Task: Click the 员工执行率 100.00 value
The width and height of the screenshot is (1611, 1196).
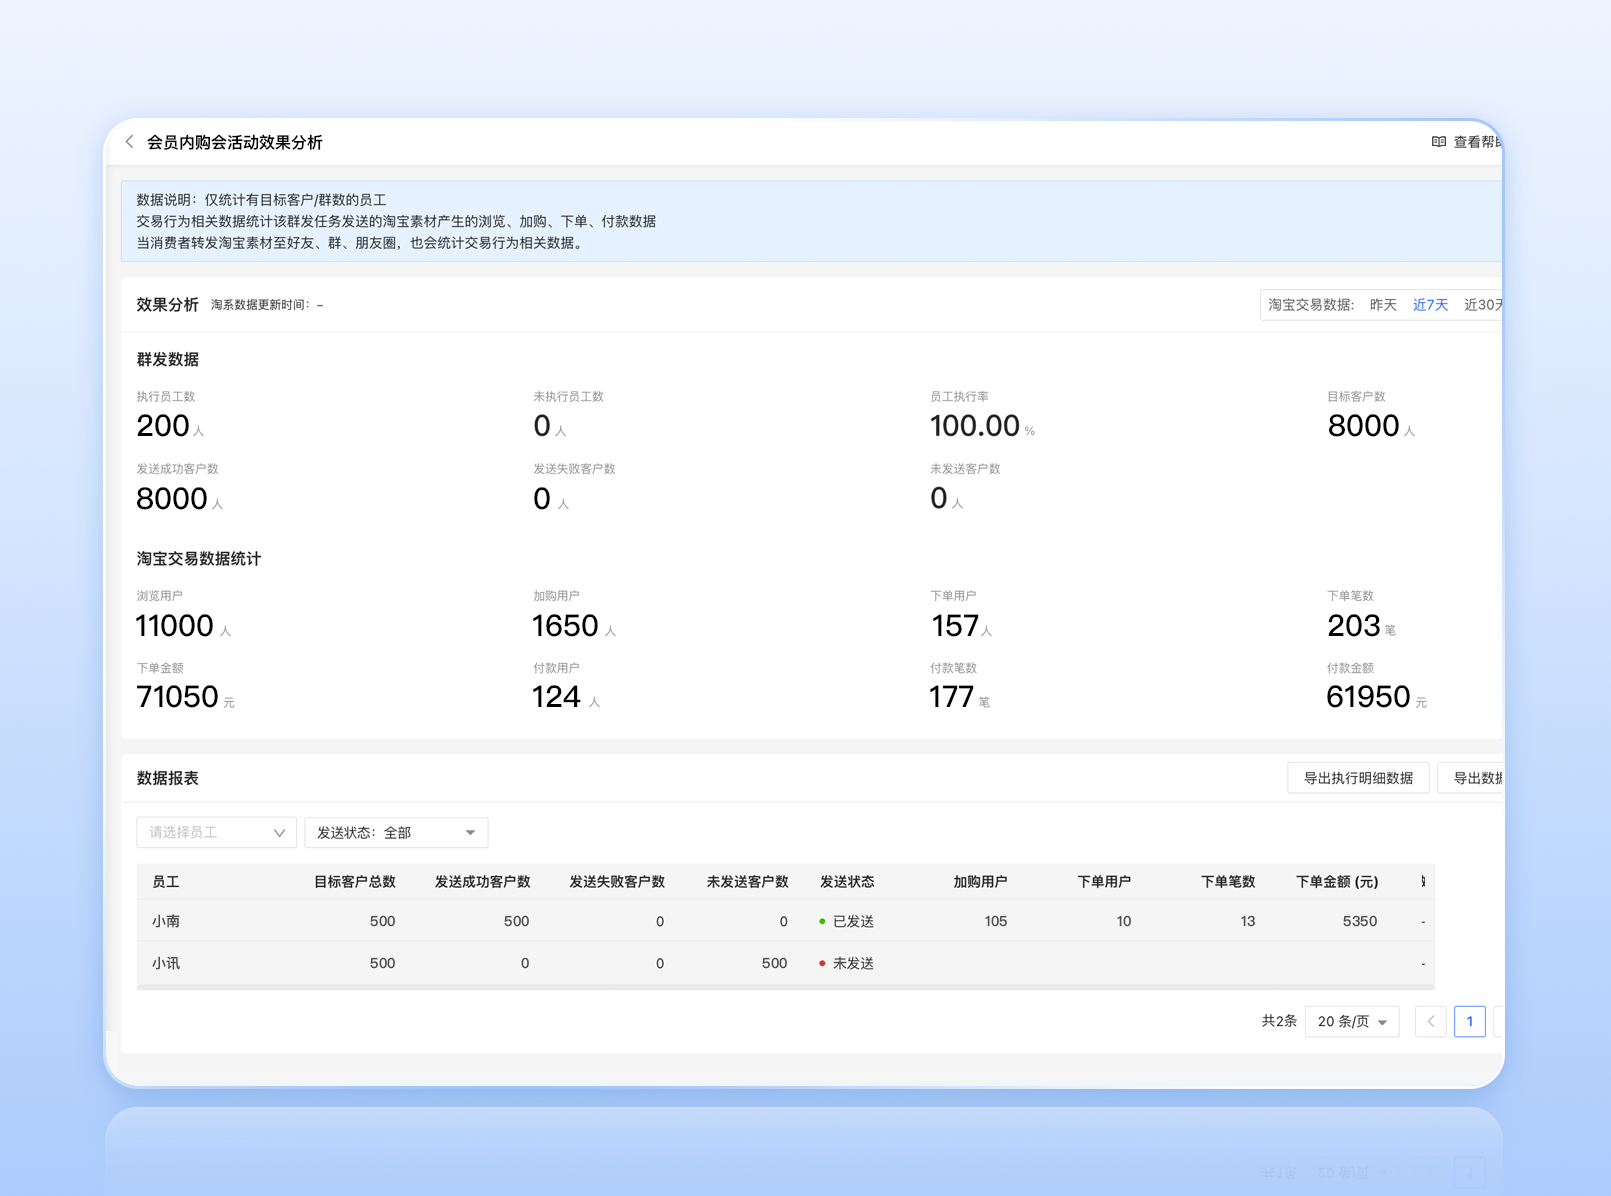Action: [x=975, y=426]
